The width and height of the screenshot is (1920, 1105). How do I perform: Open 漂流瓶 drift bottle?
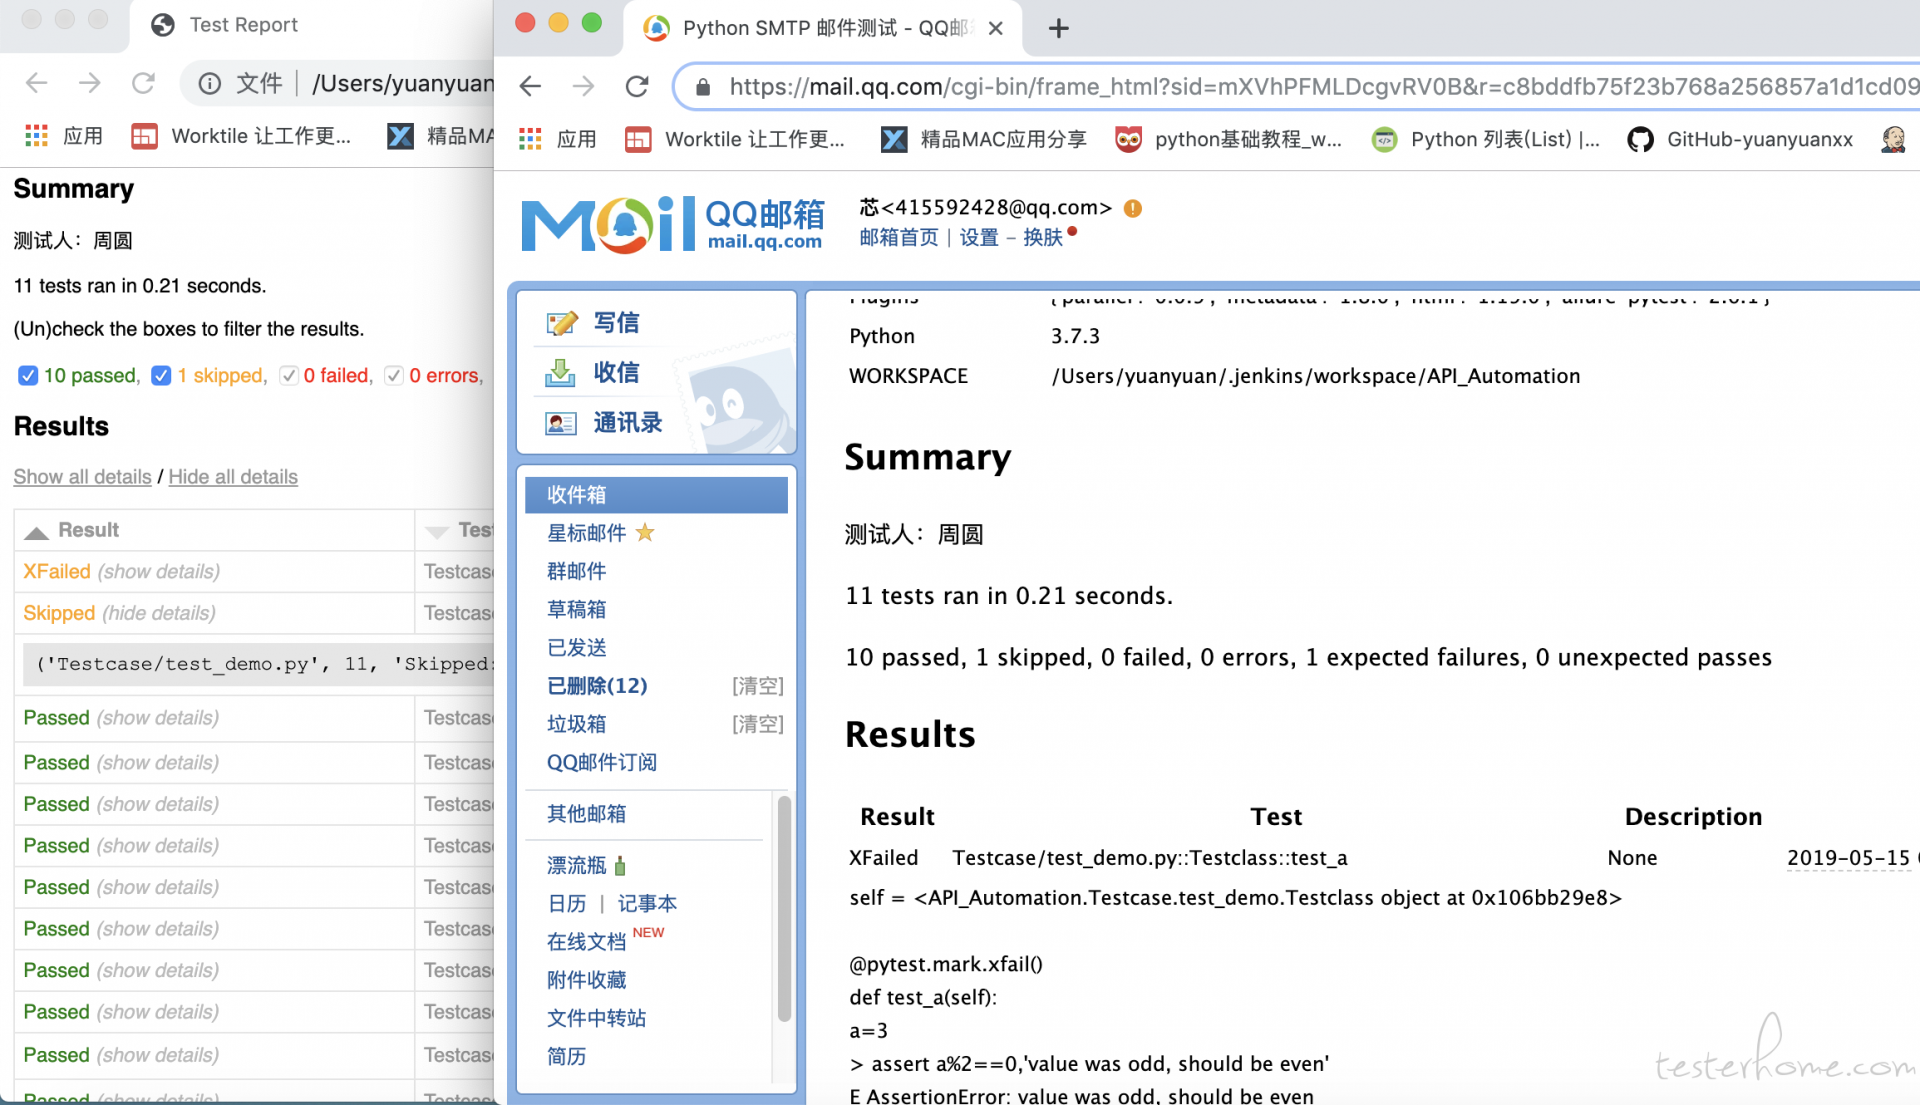click(x=576, y=865)
